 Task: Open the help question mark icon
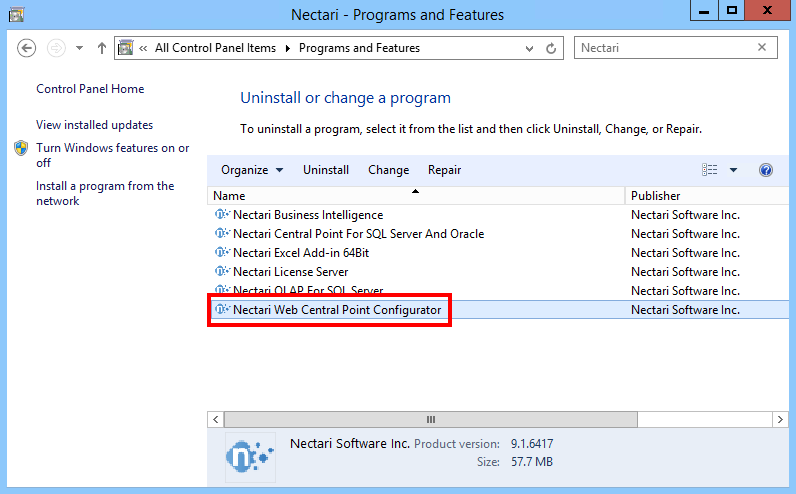[766, 170]
